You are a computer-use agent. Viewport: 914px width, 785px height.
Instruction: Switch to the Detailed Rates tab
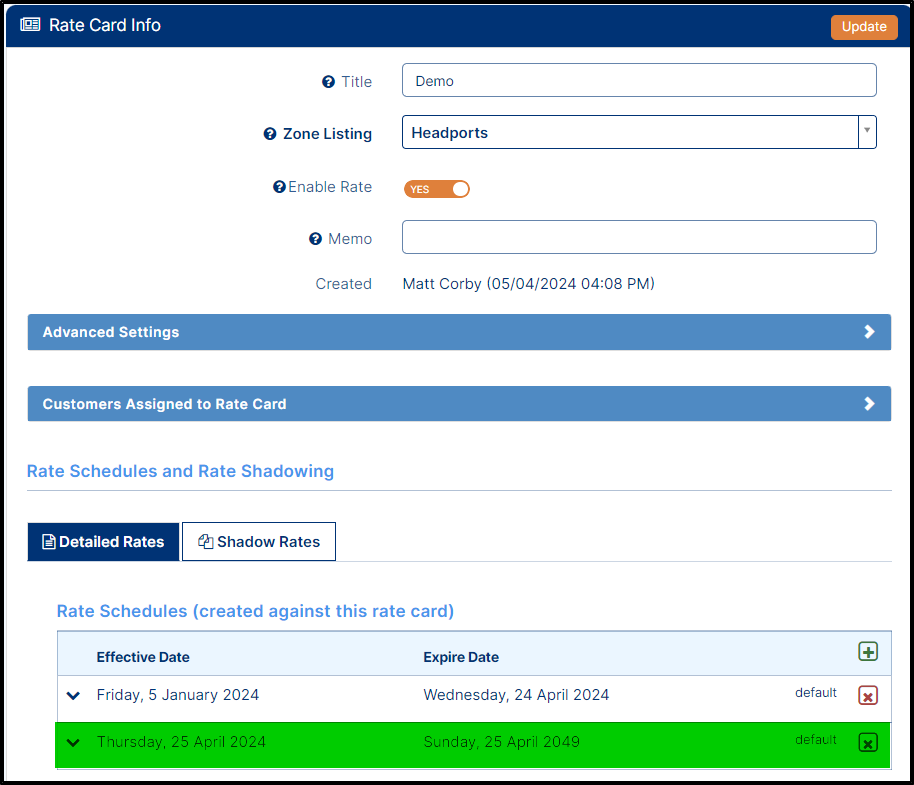[x=103, y=542]
